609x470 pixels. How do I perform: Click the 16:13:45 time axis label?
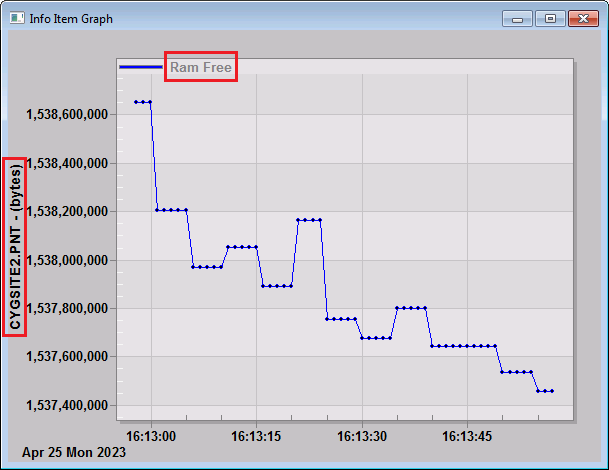(x=467, y=436)
